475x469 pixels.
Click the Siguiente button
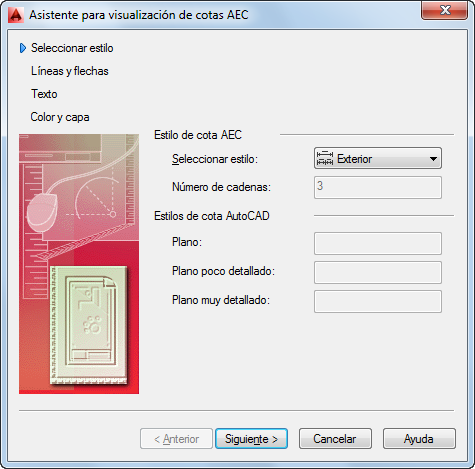(x=251, y=439)
